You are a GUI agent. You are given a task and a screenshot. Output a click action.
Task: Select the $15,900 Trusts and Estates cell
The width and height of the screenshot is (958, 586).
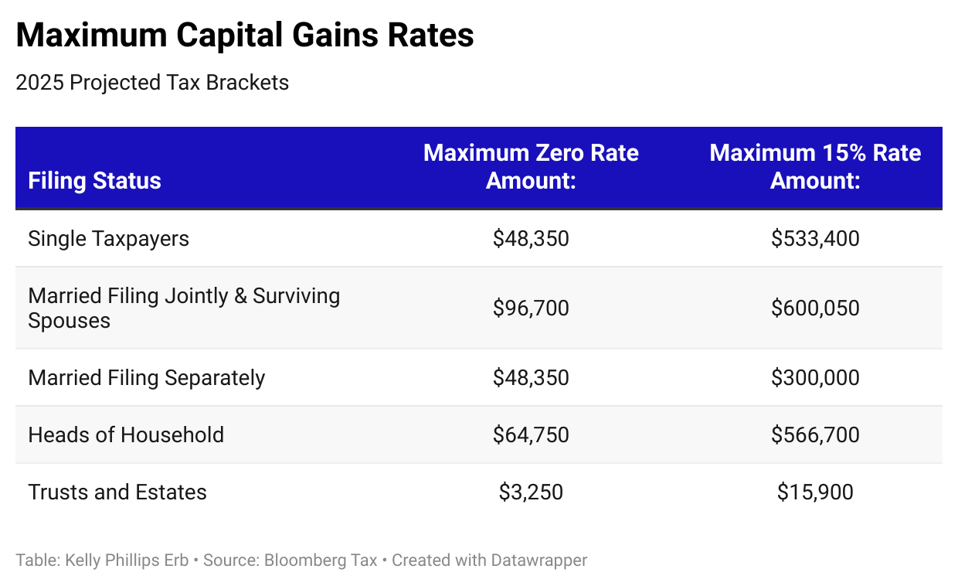coord(815,492)
